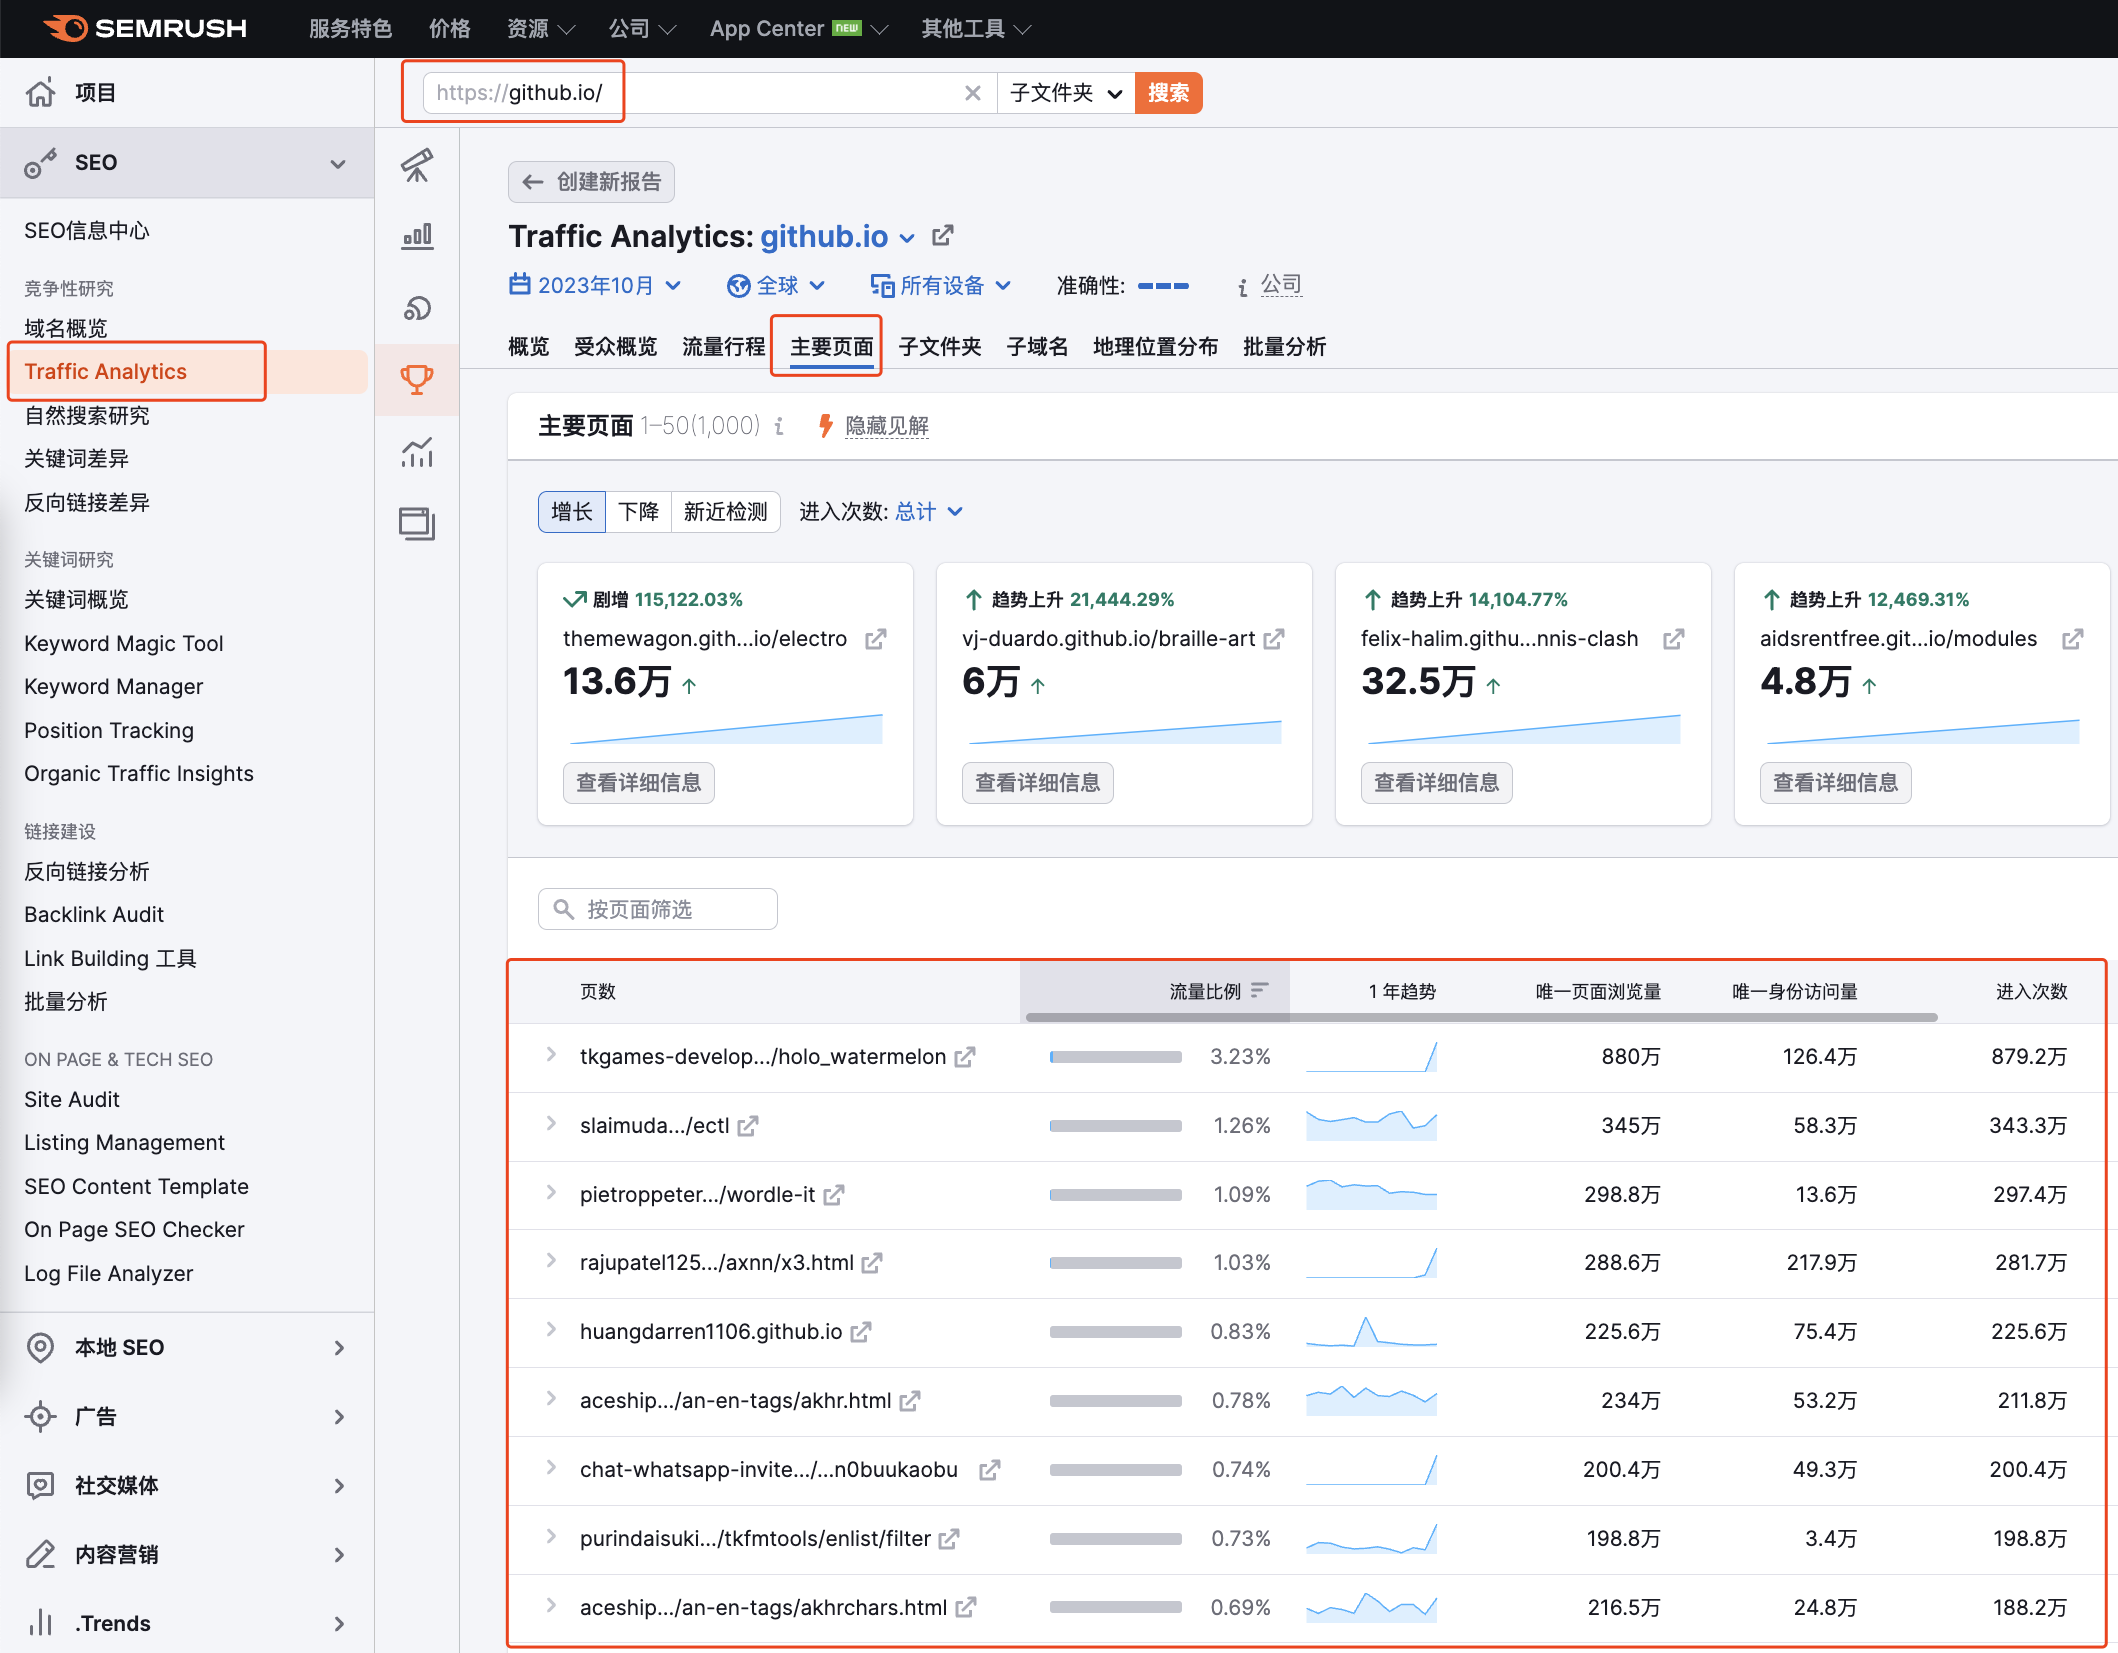Open external link icon for slaimuda/ectl row
Image resolution: width=2118 pixels, height=1653 pixels.
(748, 1126)
